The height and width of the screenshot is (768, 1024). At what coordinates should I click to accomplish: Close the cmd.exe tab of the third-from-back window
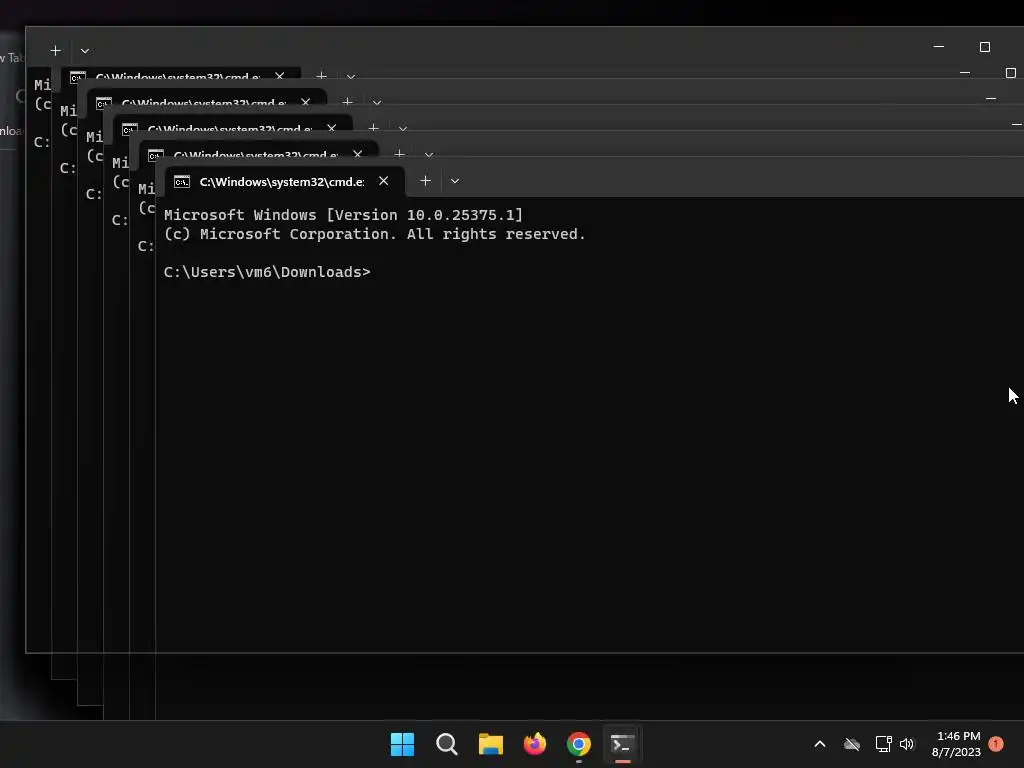[306, 102]
